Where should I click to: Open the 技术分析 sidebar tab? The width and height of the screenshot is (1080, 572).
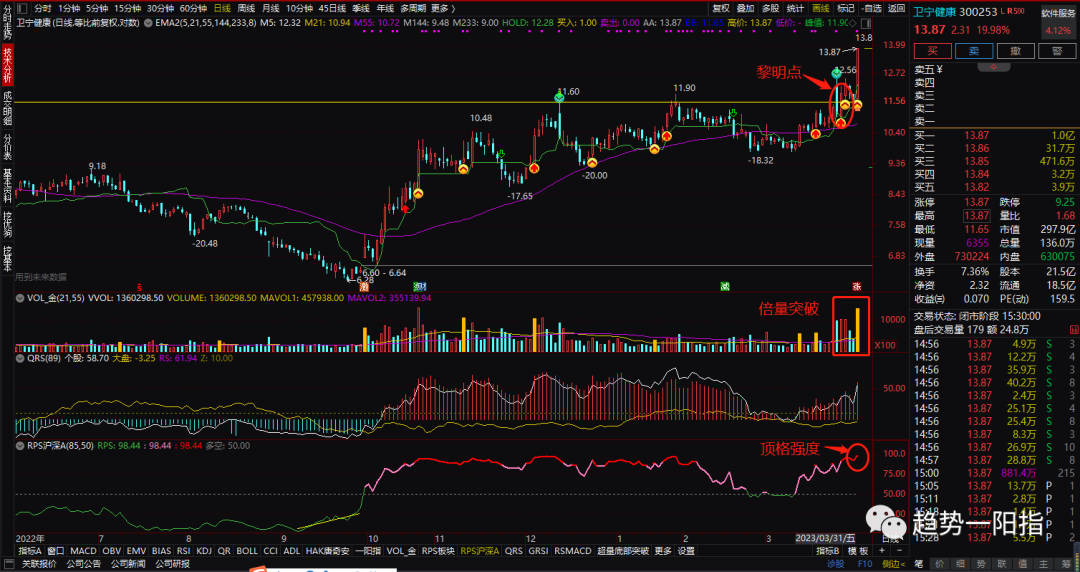pyautogui.click(x=7, y=65)
